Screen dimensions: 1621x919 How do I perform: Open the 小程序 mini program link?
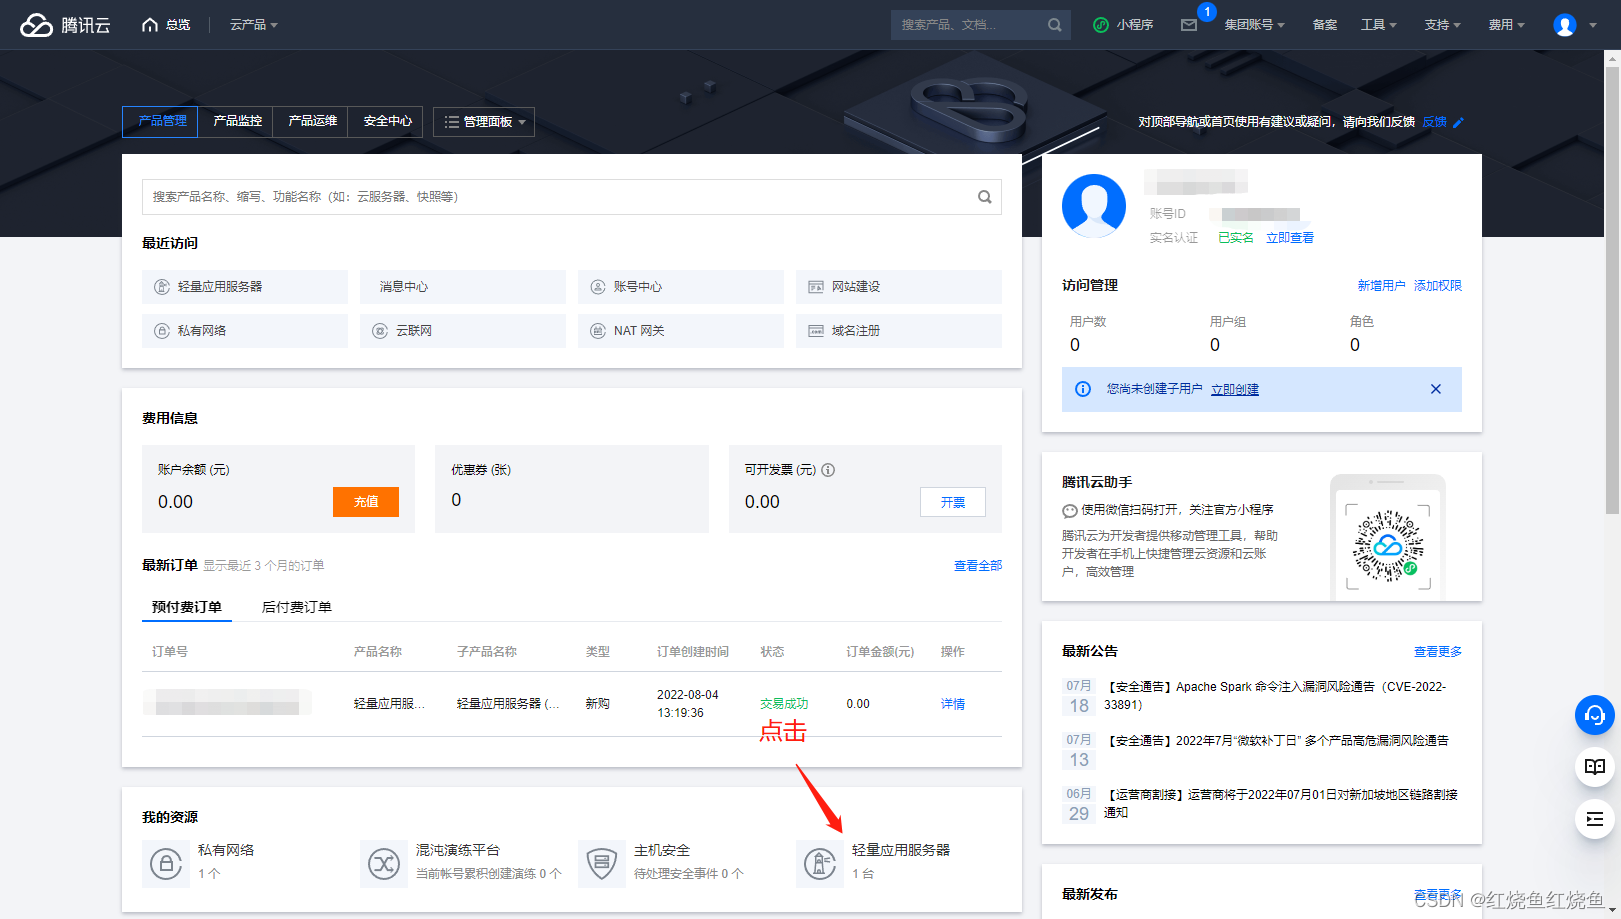click(1123, 25)
